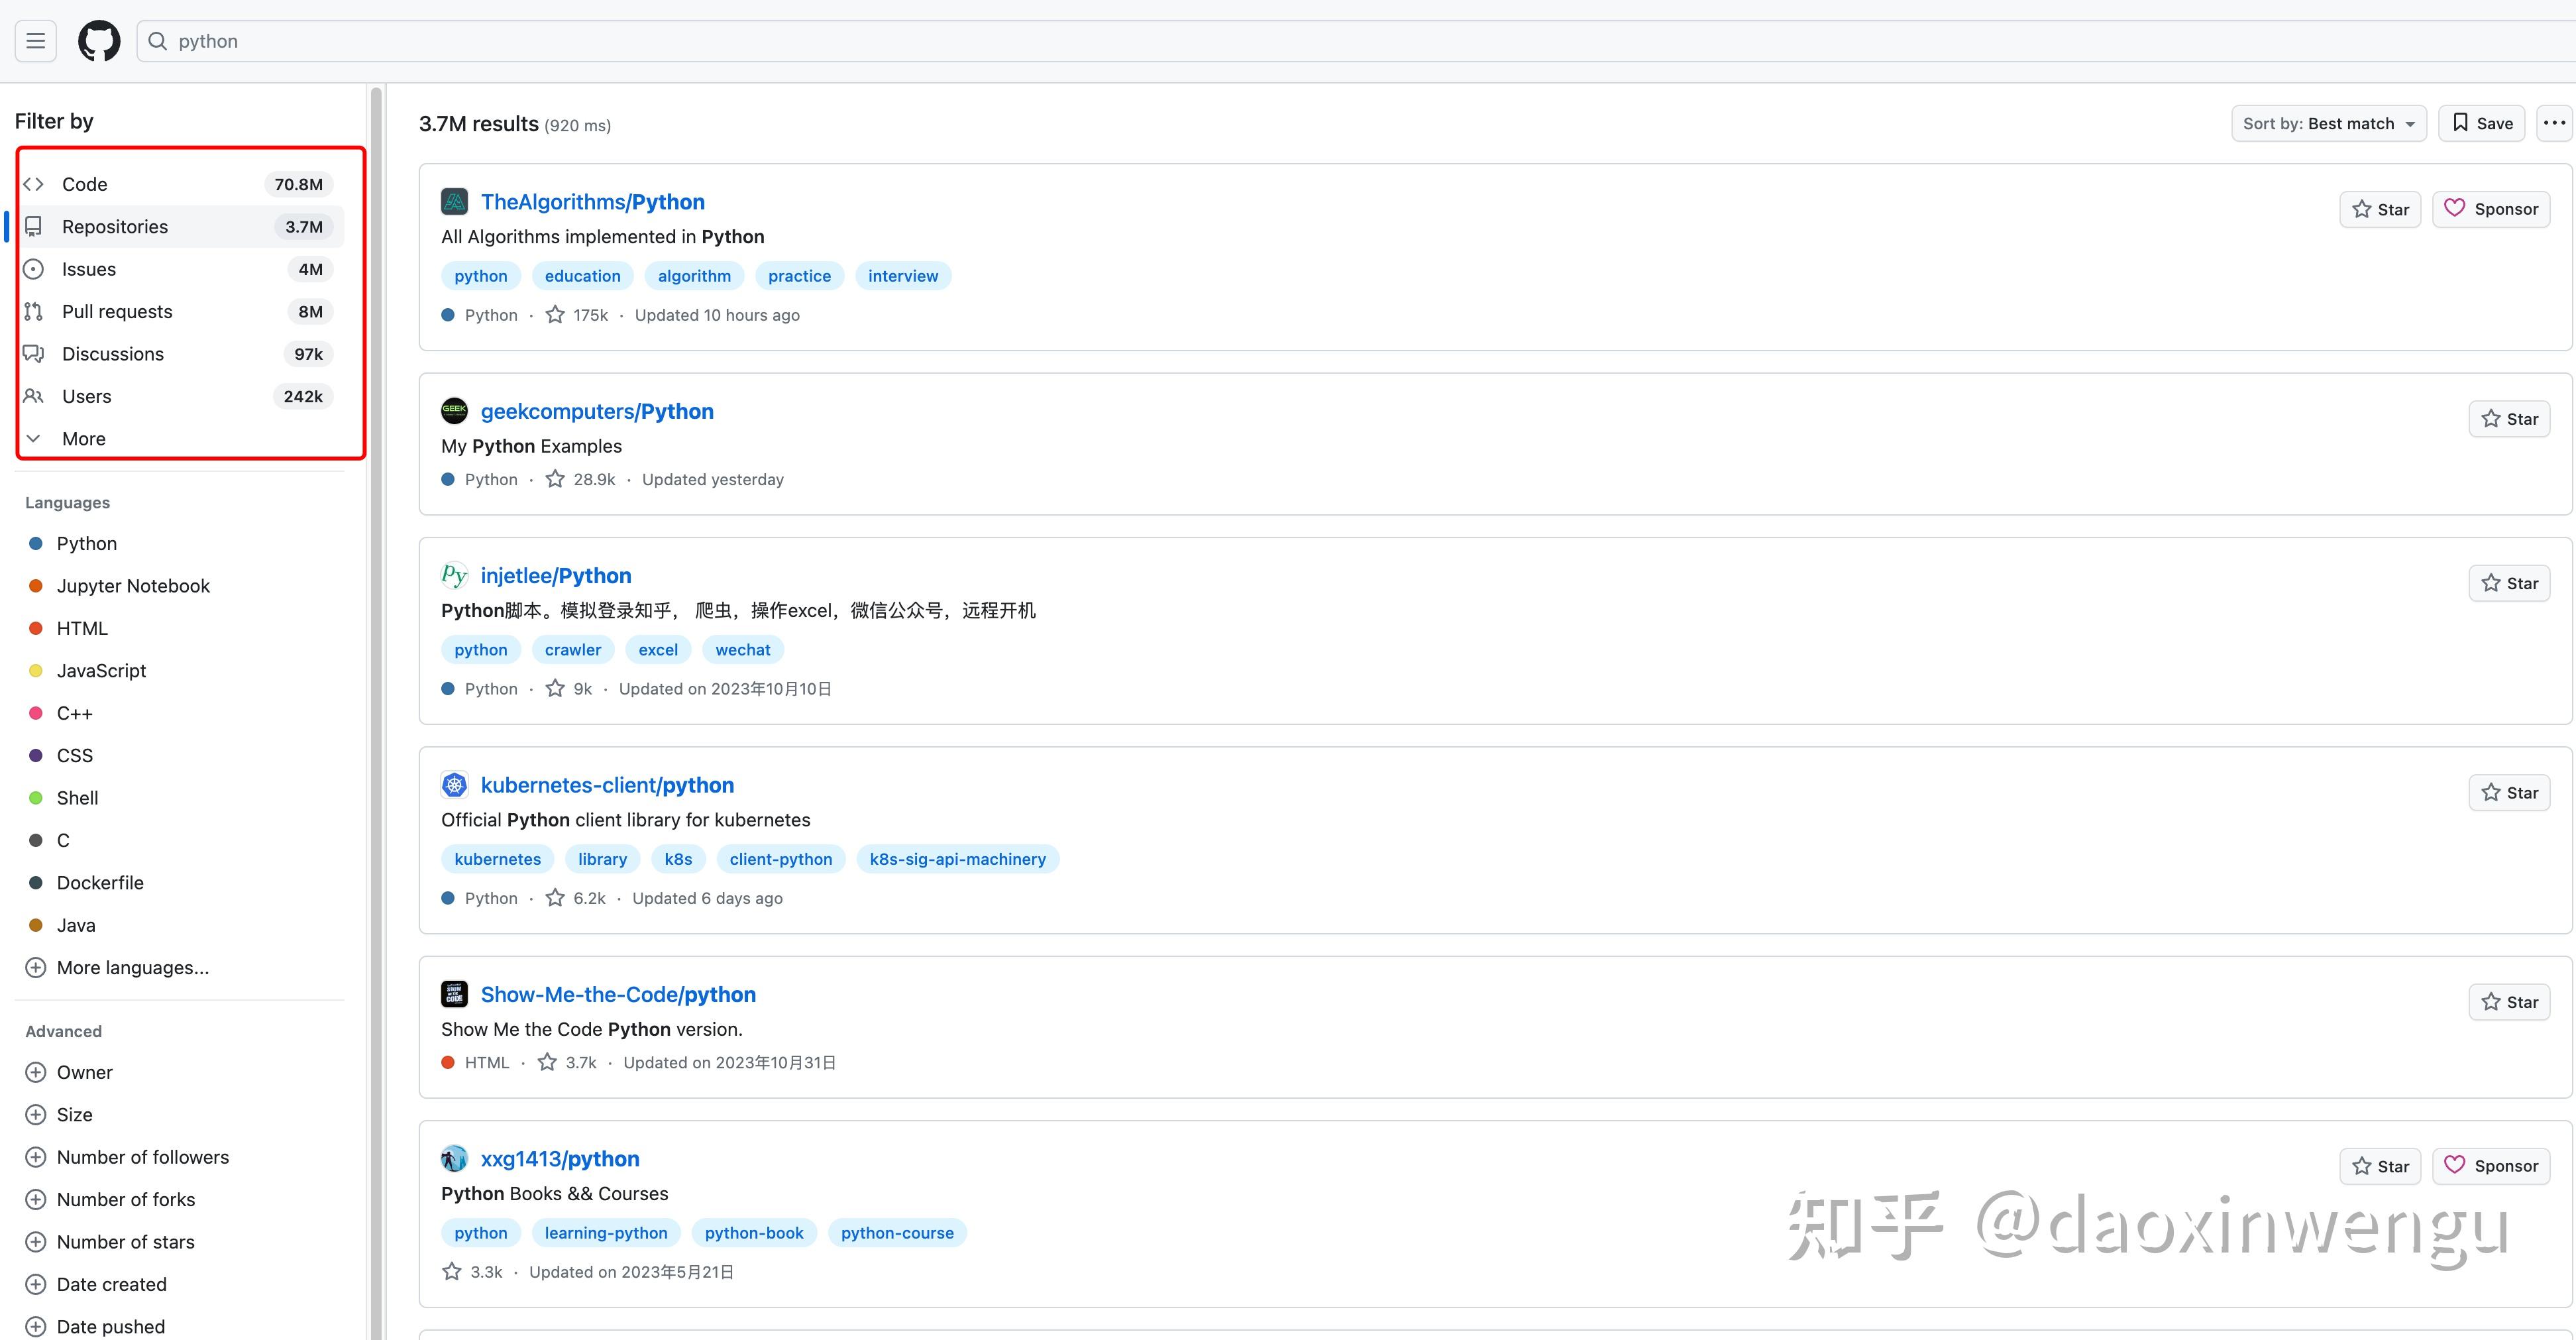
Task: Star the geekcomputers/Python repository
Action: point(2510,418)
